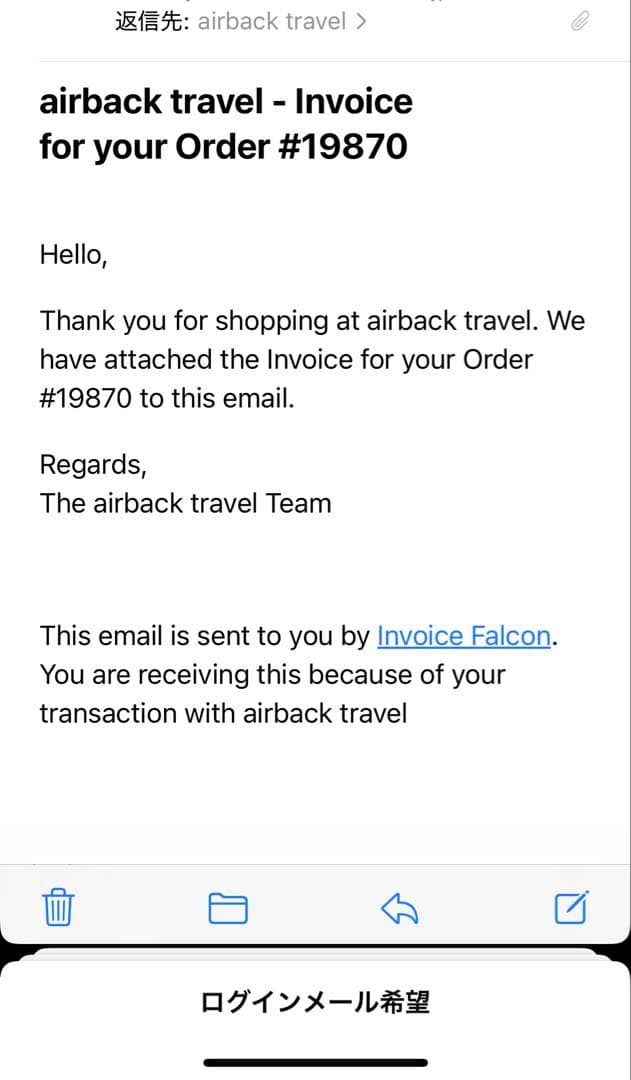This screenshot has width=631, height=1080.
Task: Start a new email with the compose icon
Action: tap(570, 908)
